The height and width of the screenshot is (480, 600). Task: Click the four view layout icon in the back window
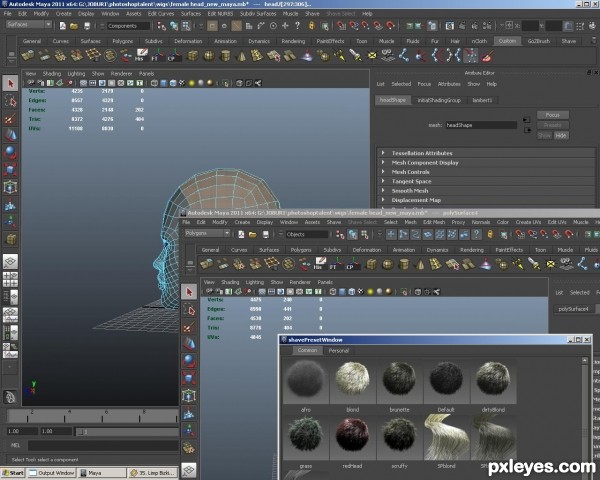click(10, 279)
